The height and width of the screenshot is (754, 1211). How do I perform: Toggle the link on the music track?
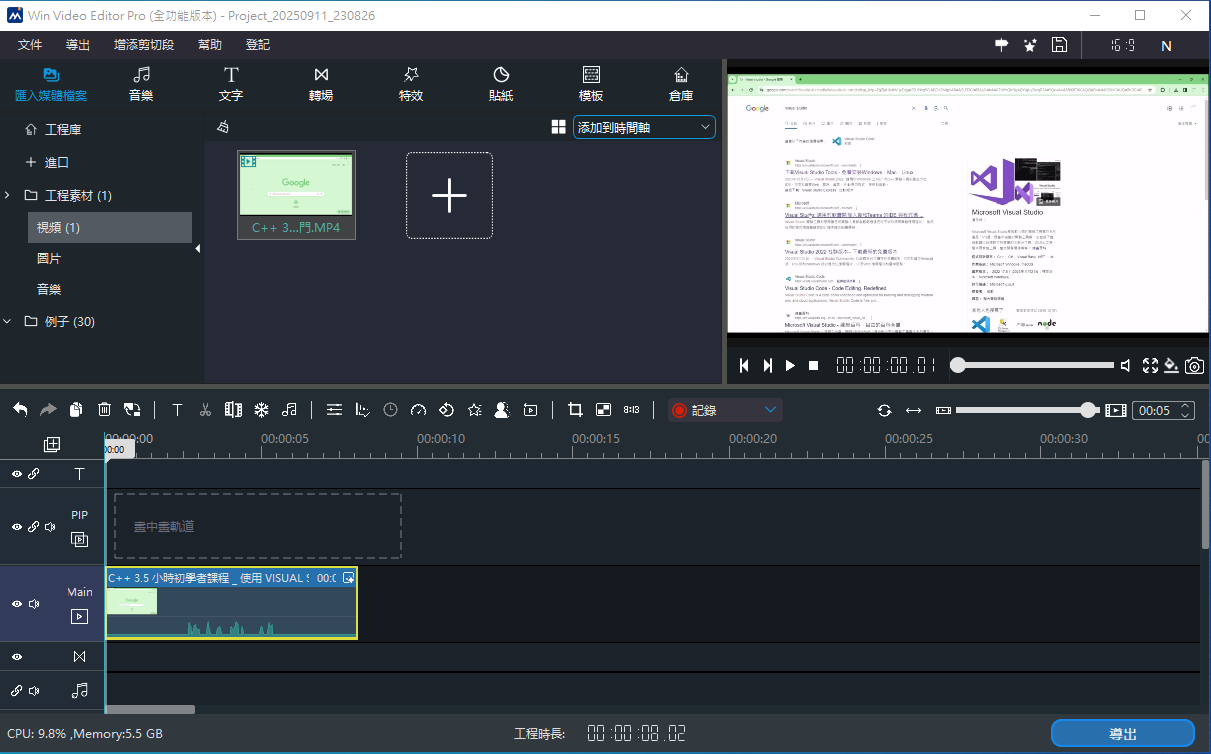click(x=17, y=690)
